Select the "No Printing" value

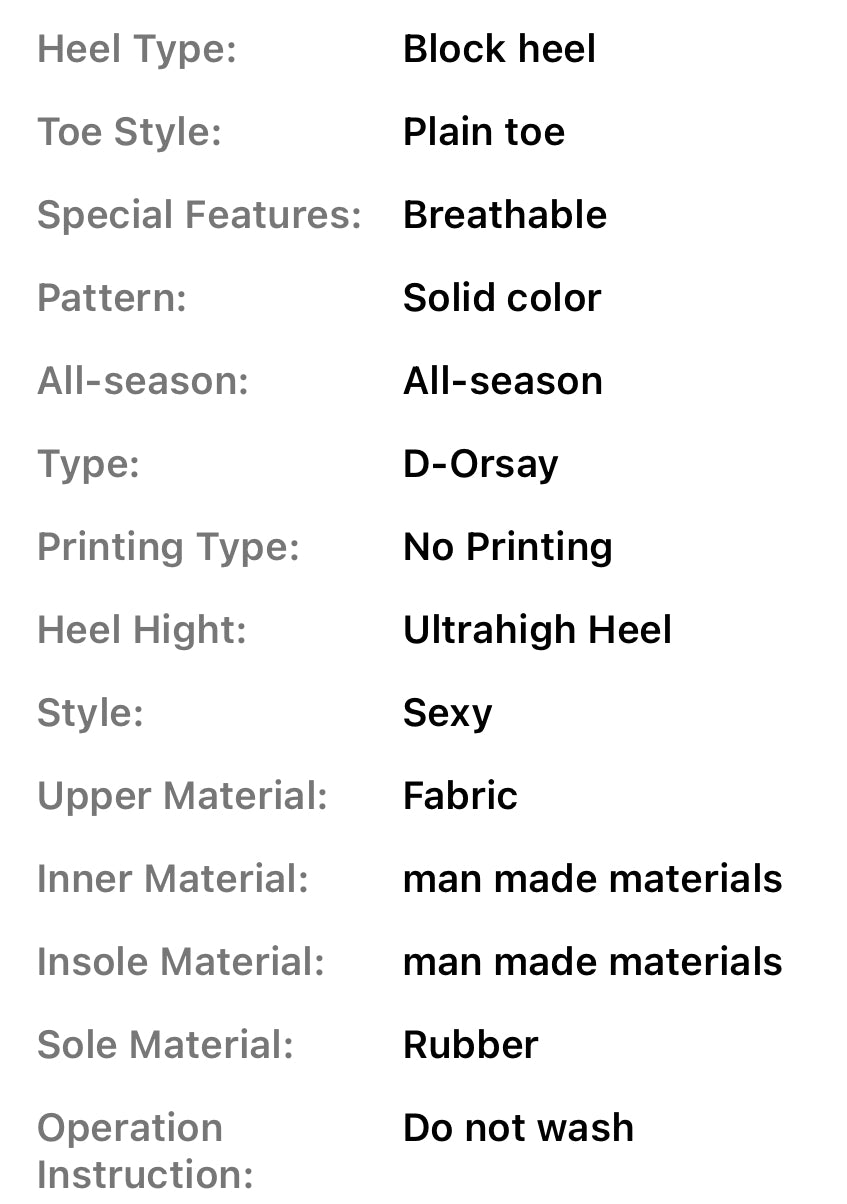click(507, 547)
